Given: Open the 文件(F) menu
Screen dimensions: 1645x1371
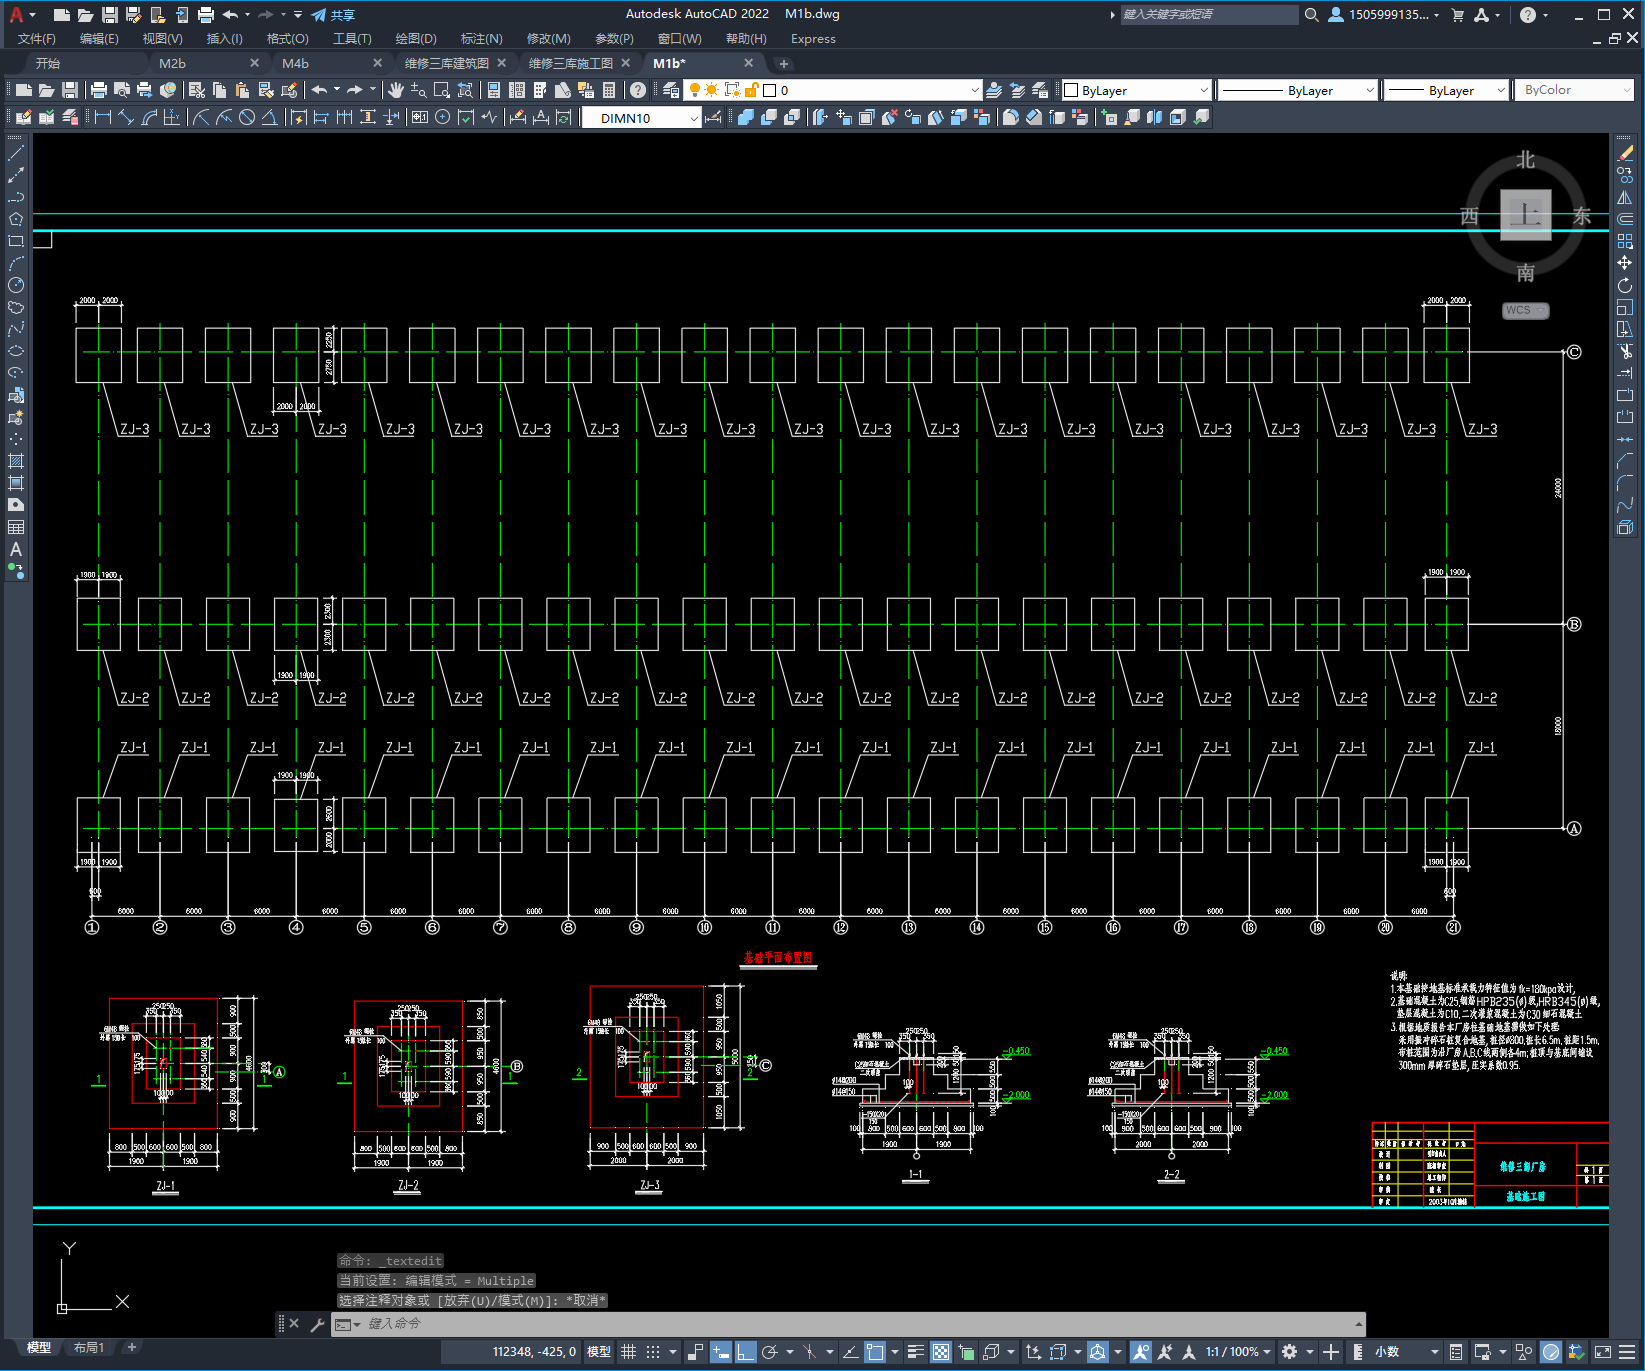Looking at the screenshot, I should 37,39.
